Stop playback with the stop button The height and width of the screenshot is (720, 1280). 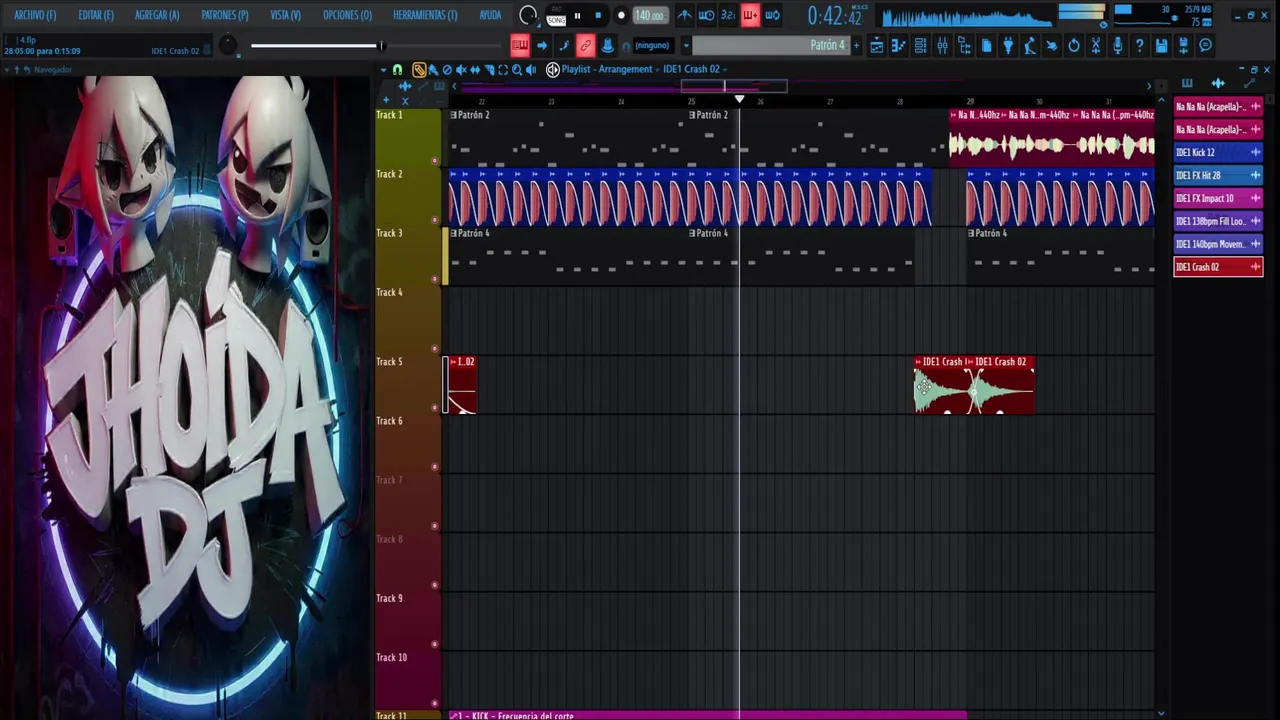tap(598, 15)
